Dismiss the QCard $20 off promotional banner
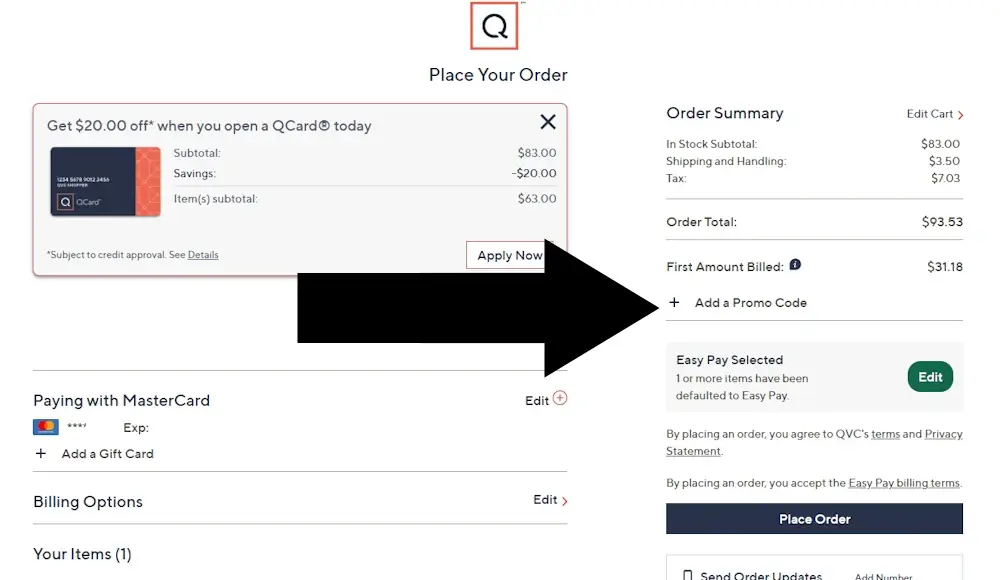This screenshot has width=1000, height=580. click(x=547, y=121)
